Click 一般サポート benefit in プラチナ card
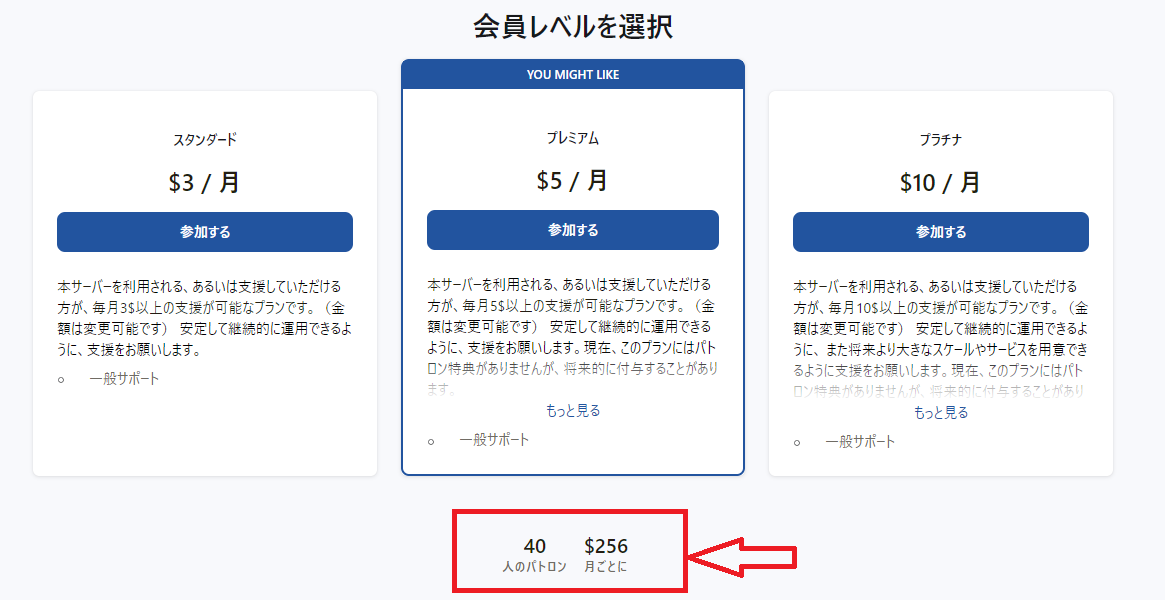This screenshot has height=600, width=1165. tap(860, 441)
